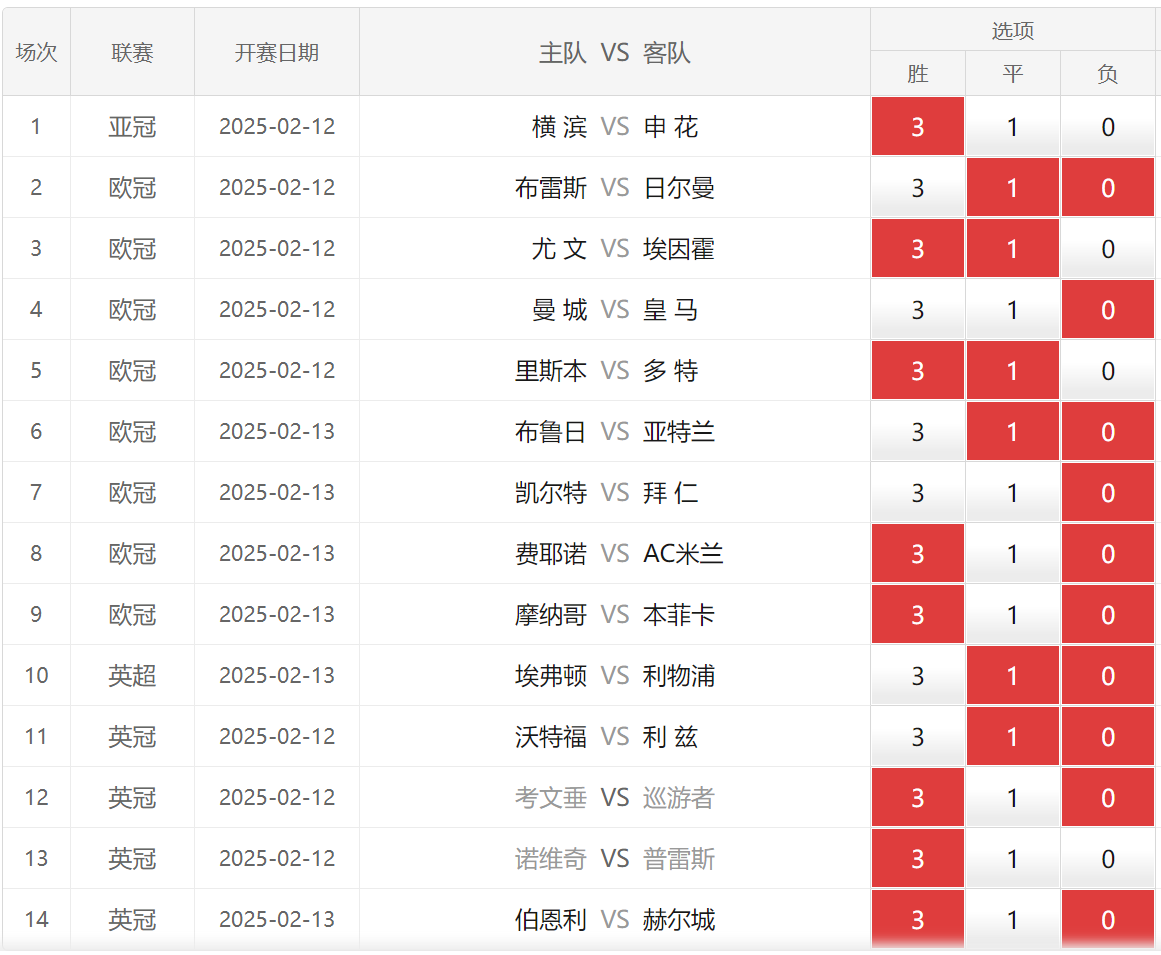Click the 胜 sub-header

(917, 73)
